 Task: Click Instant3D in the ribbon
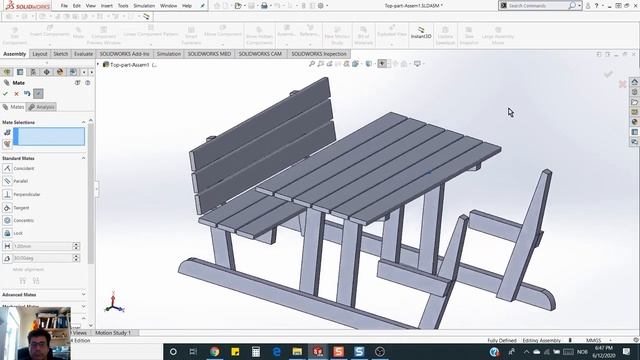tap(421, 33)
